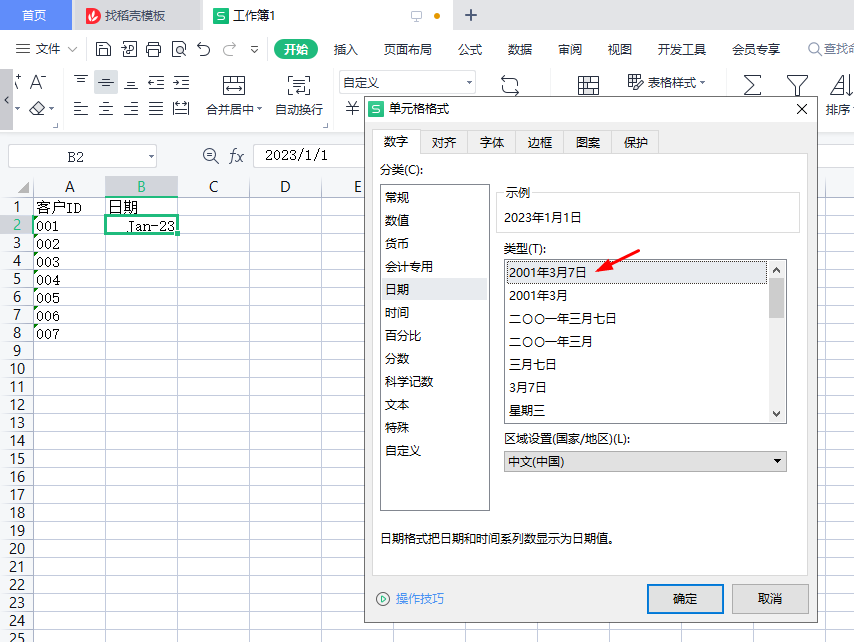Click Merge and Center icon
Image resolution: width=854 pixels, height=642 pixels.
(x=234, y=85)
